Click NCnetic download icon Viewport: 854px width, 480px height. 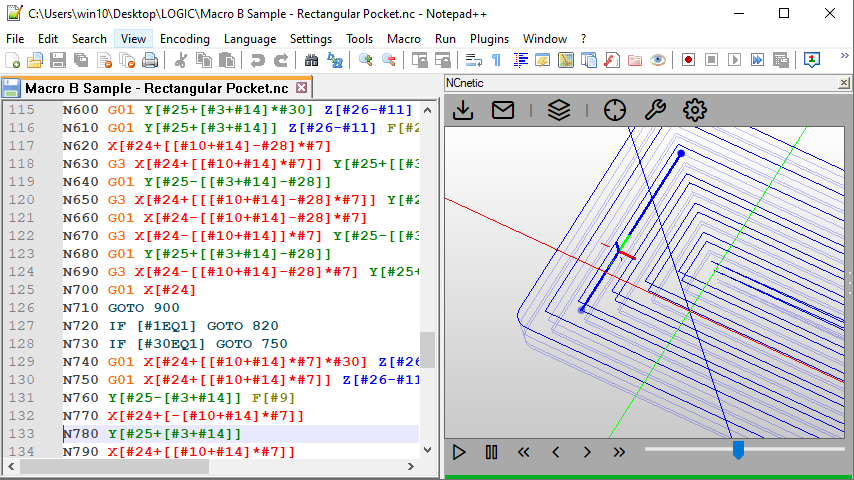pos(463,110)
